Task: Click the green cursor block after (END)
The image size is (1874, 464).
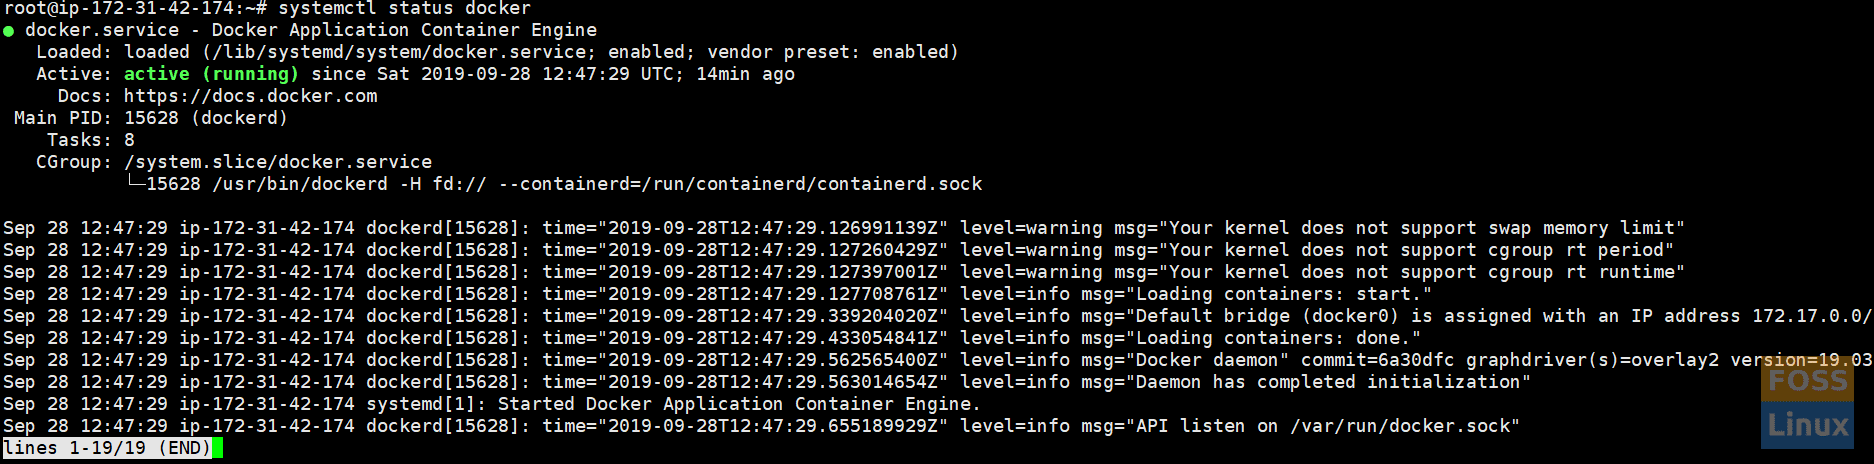Action: [x=217, y=448]
